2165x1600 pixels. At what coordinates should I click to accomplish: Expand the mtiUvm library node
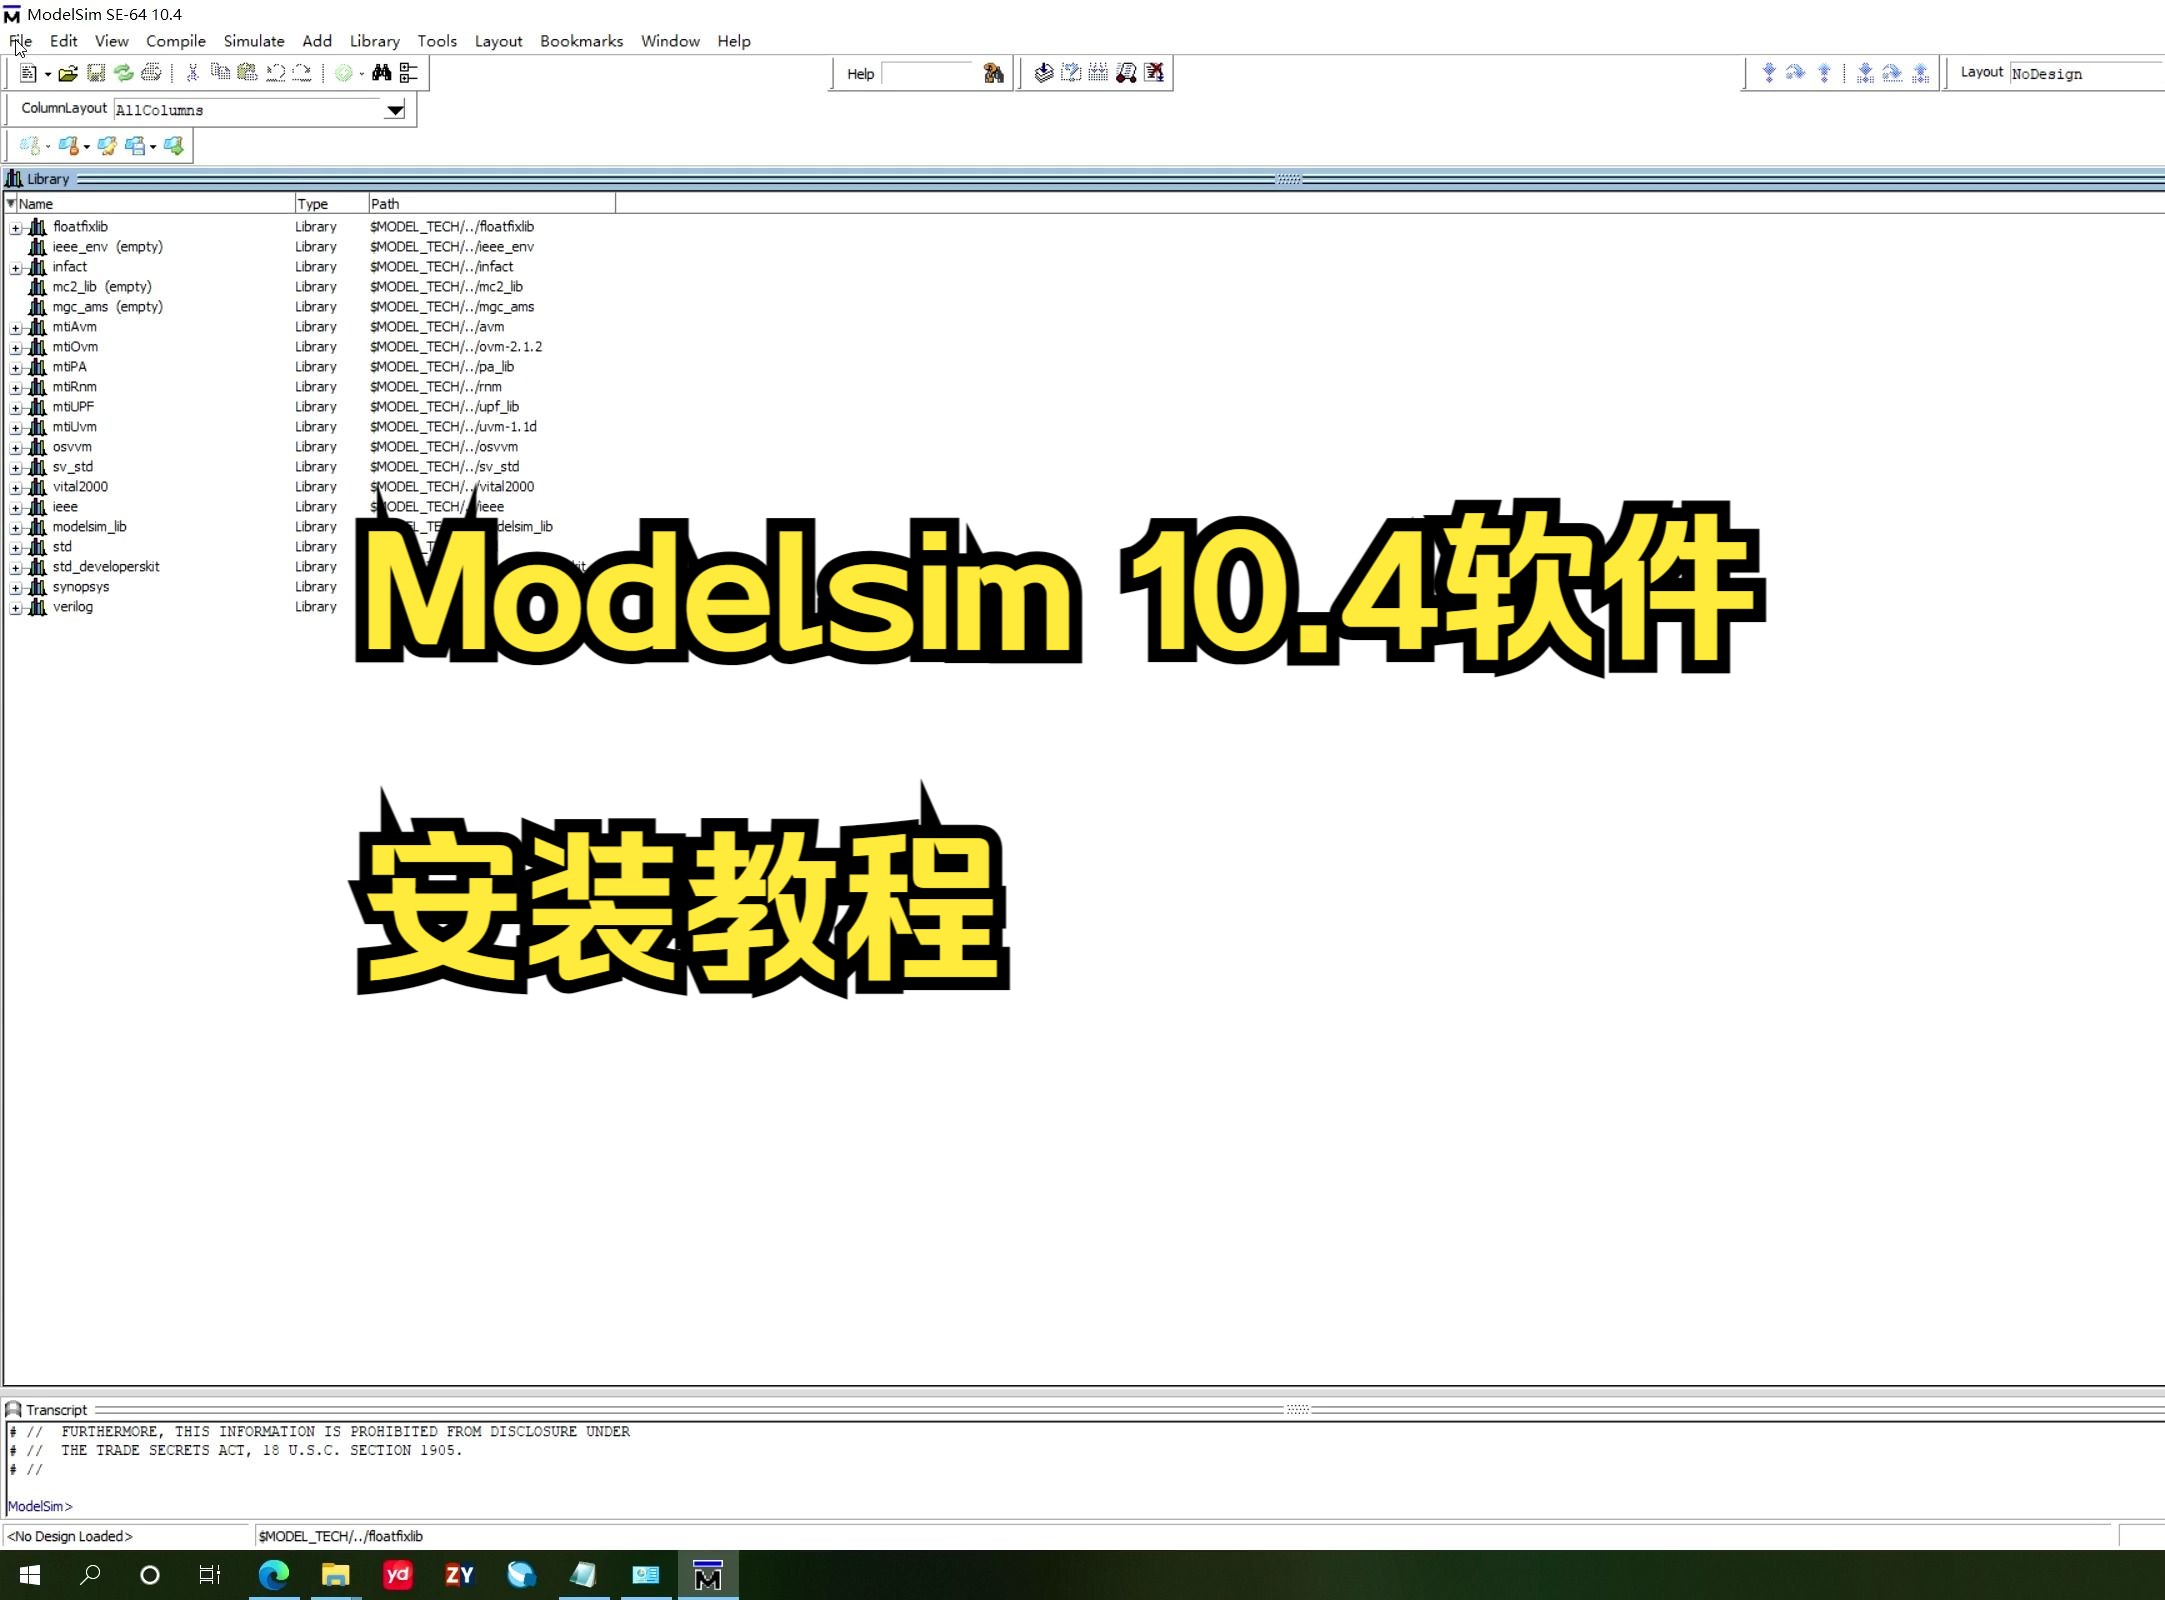pyautogui.click(x=16, y=428)
